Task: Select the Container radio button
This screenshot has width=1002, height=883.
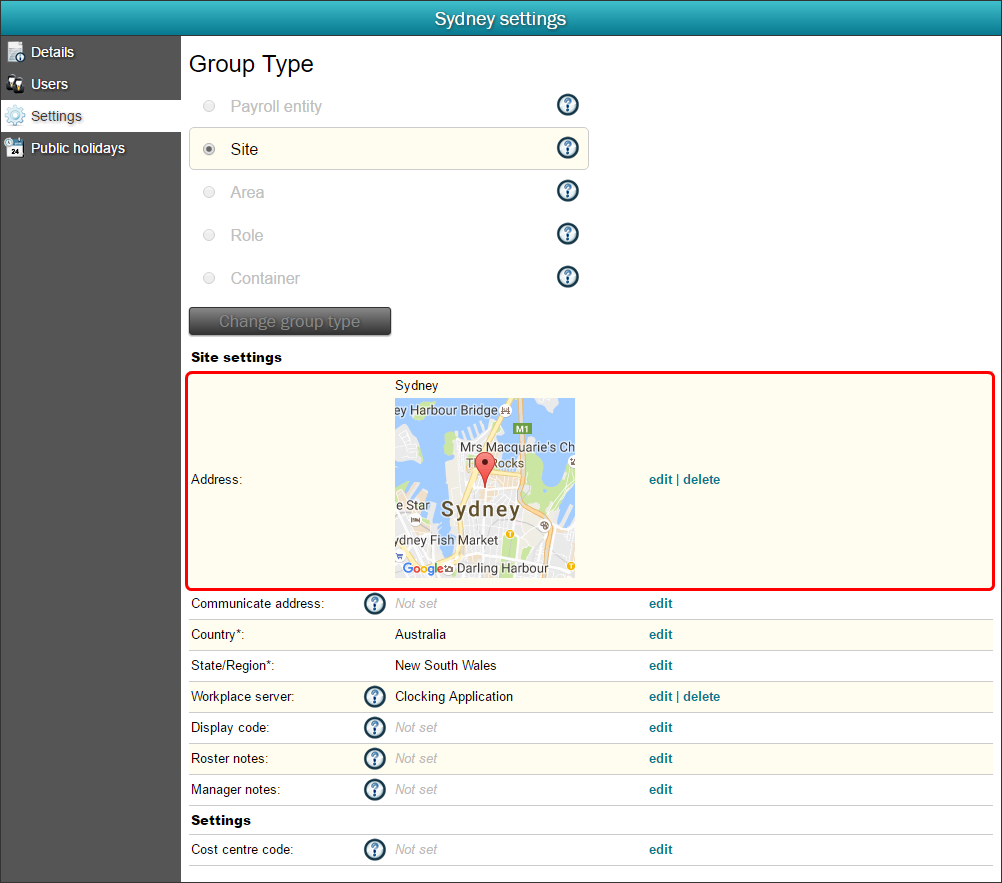Action: coord(209,278)
